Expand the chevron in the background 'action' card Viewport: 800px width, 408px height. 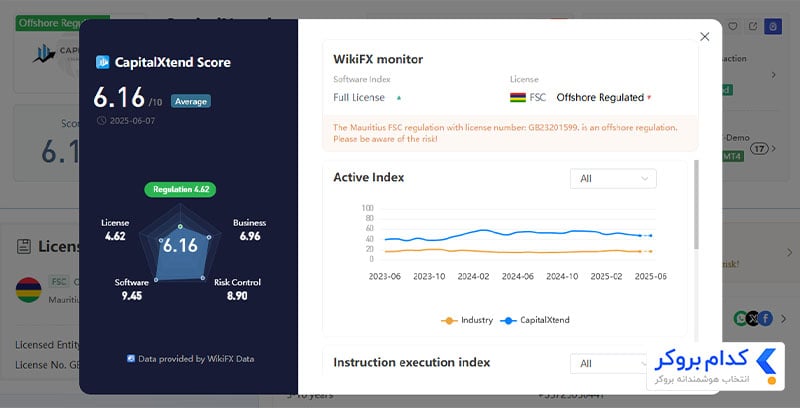click(774, 74)
